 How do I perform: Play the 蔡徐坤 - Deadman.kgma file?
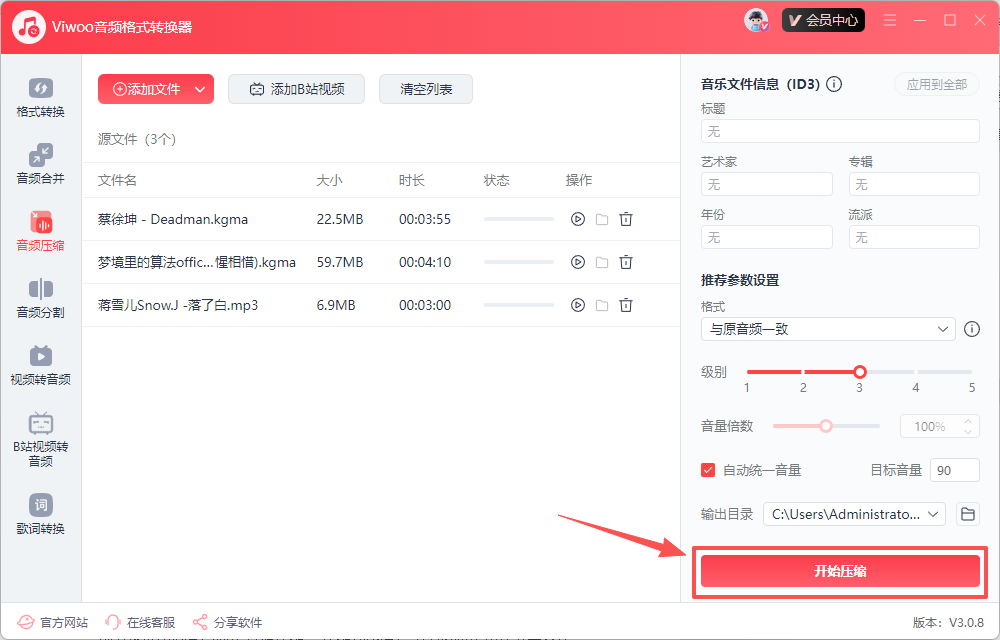click(x=577, y=219)
